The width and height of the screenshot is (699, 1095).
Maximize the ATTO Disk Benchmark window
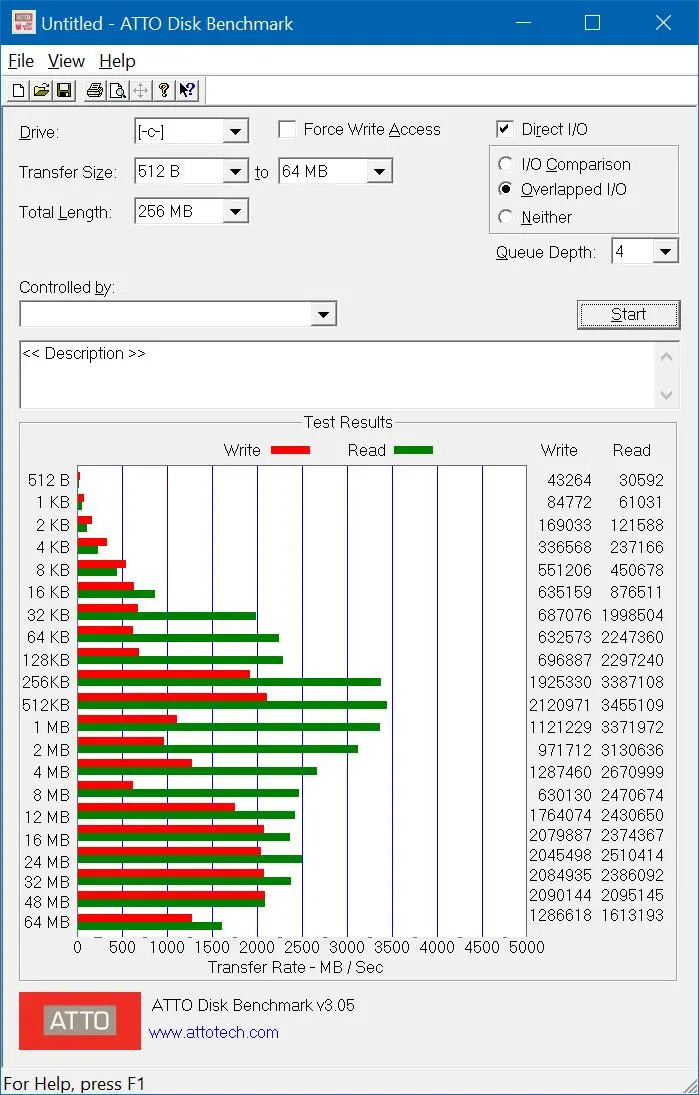tap(592, 23)
